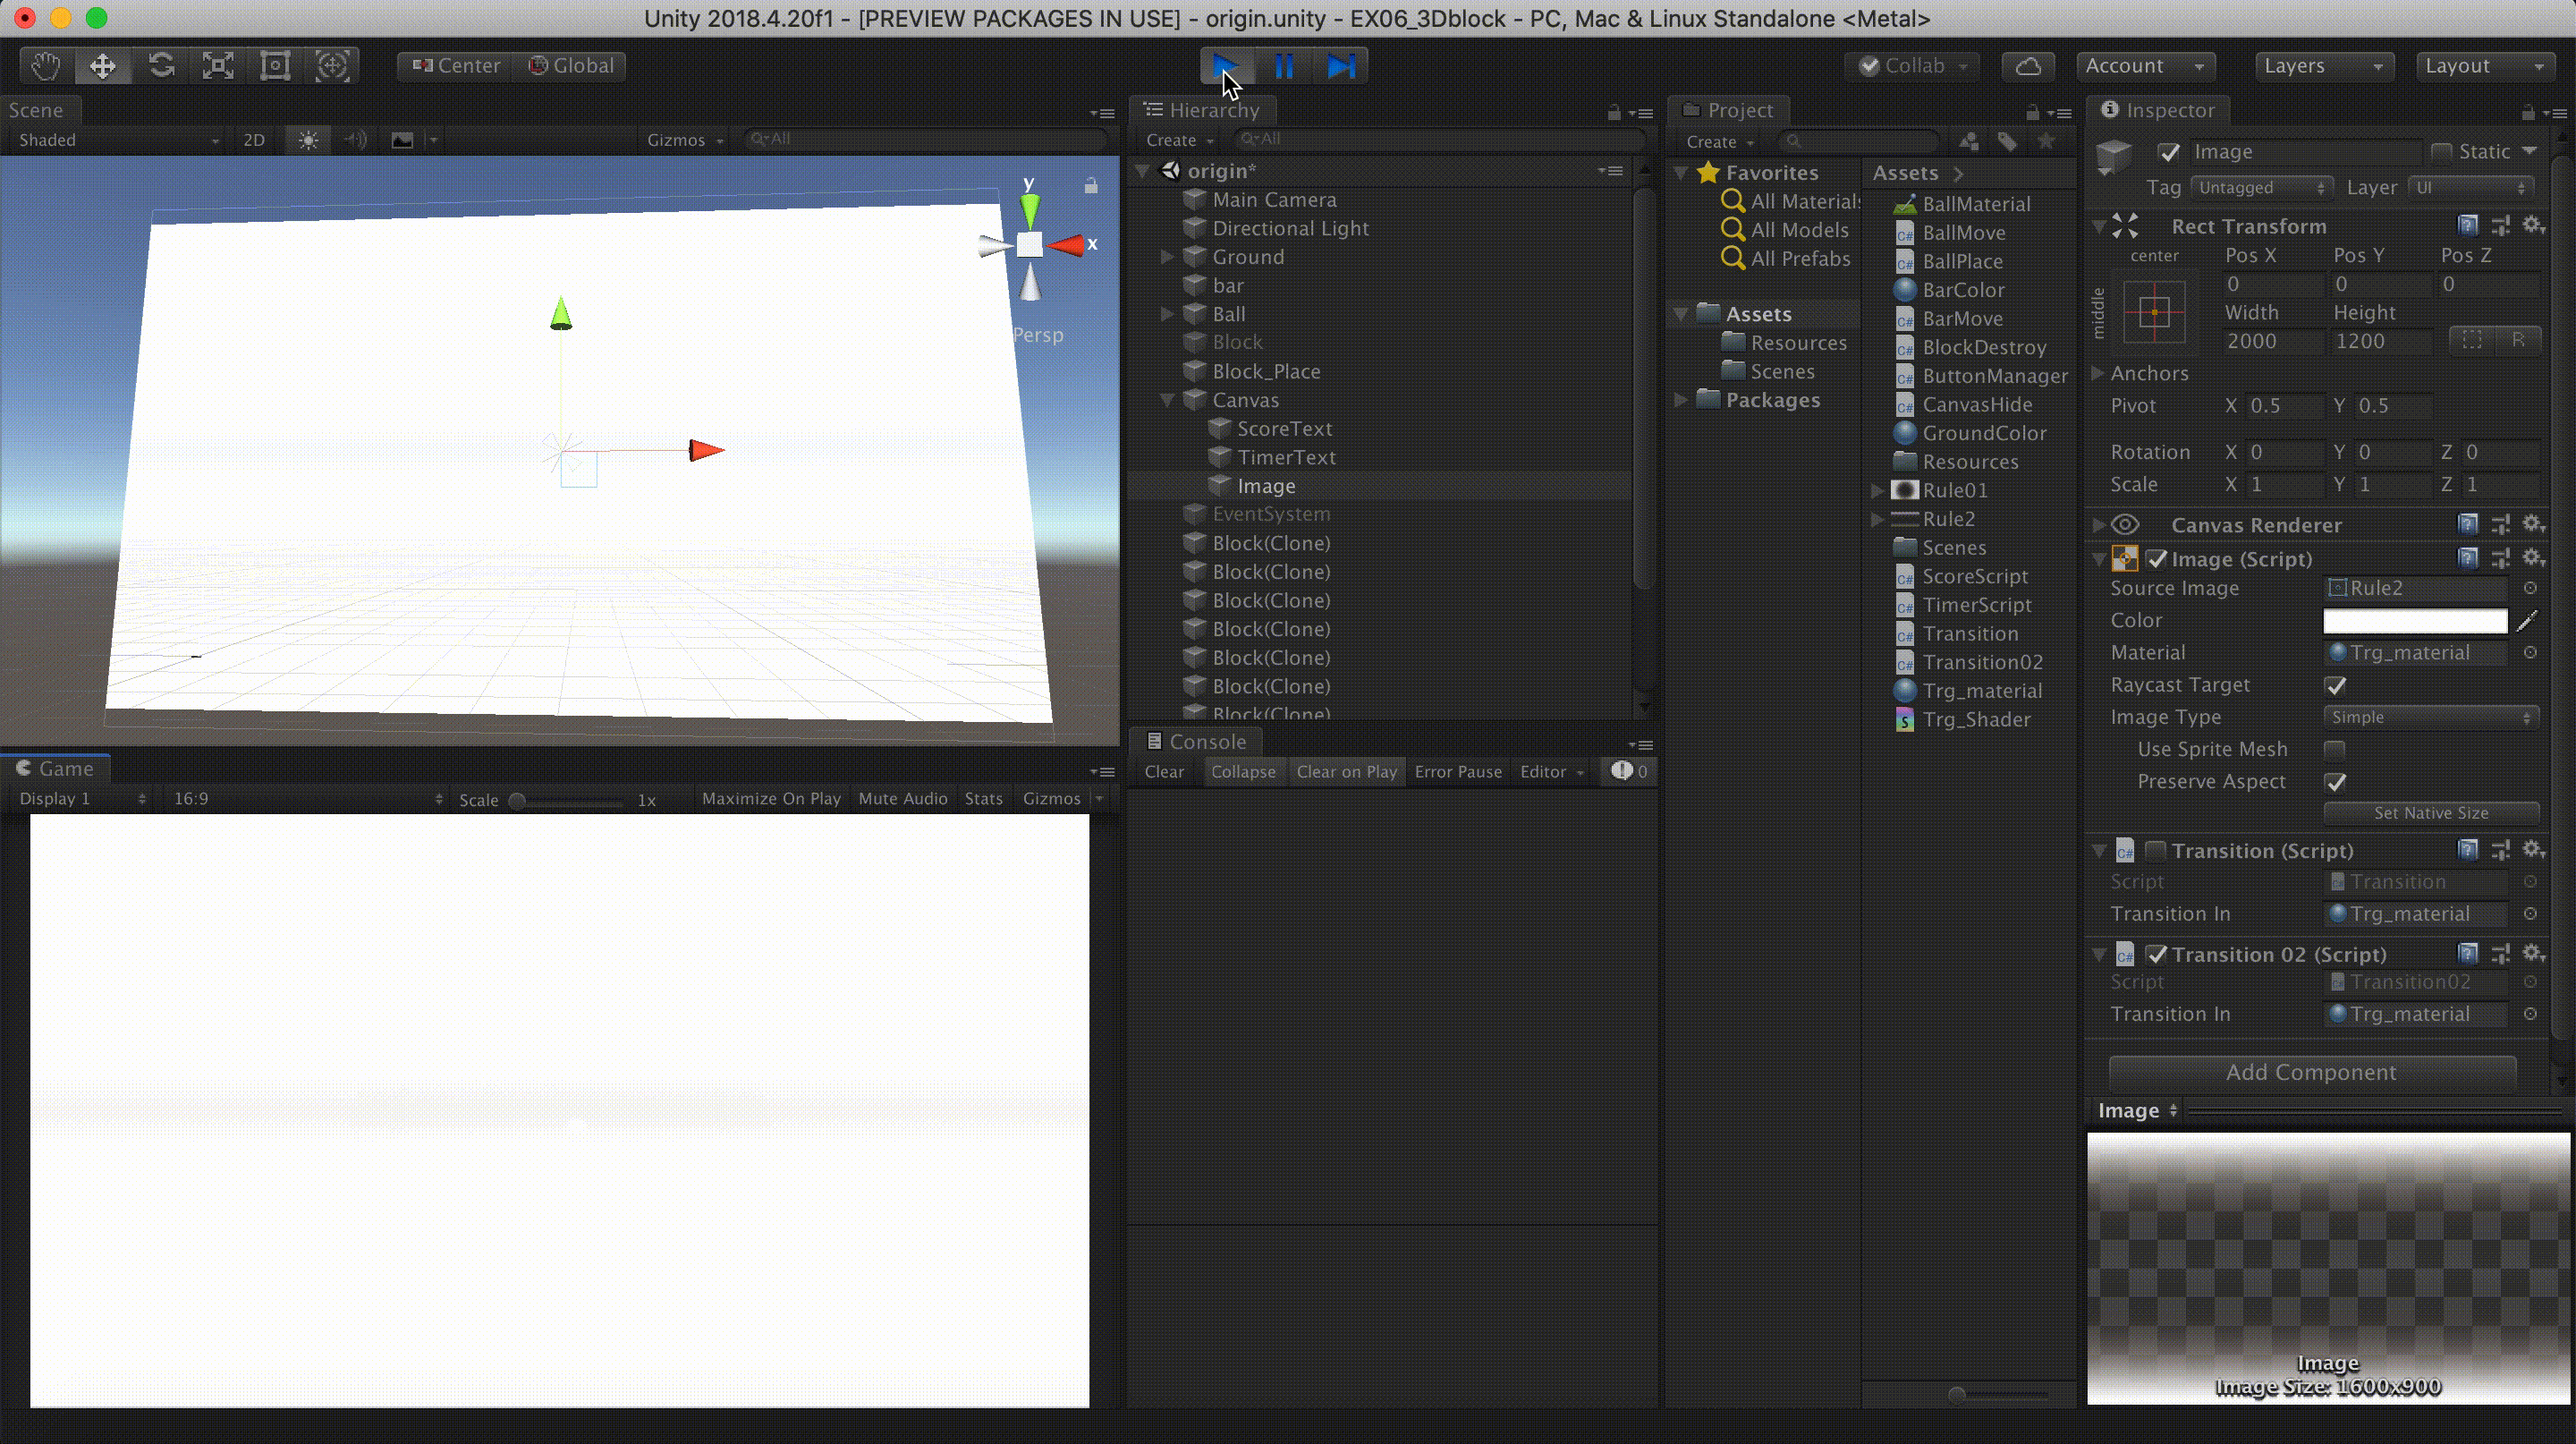Select the Rotate tool
This screenshot has height=1444, width=2576.
tap(161, 66)
